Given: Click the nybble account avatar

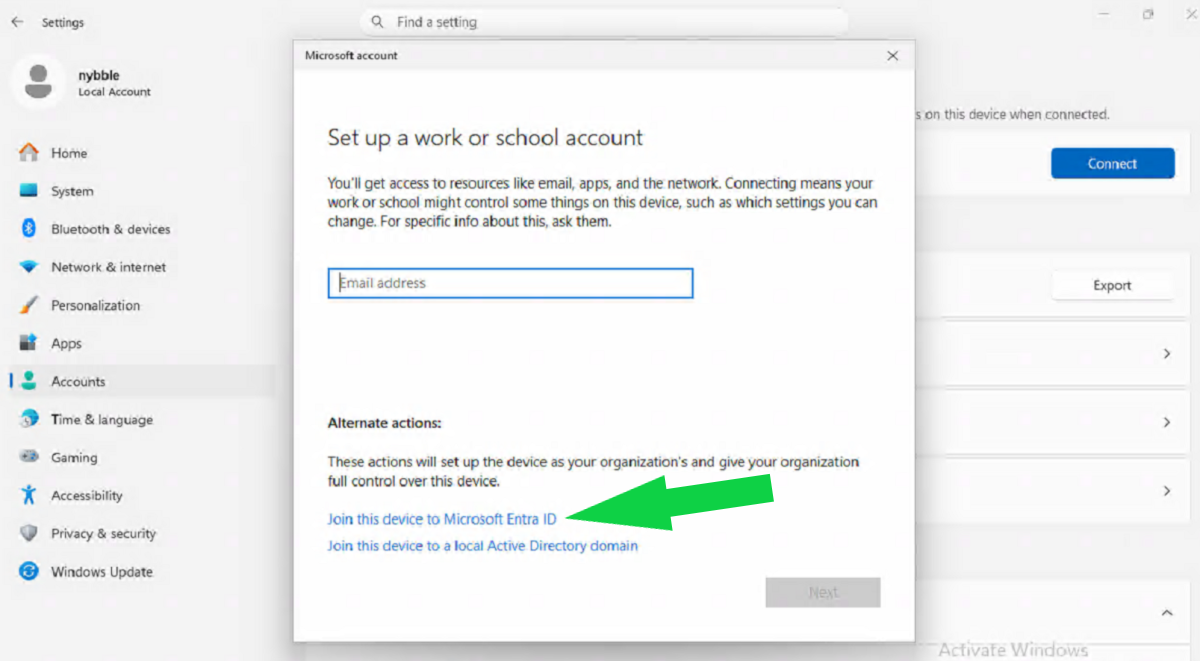Looking at the screenshot, I should tap(37, 80).
